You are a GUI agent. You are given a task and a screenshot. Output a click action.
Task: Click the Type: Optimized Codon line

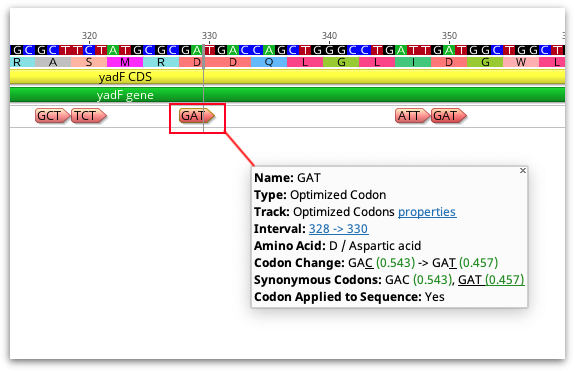(320, 195)
